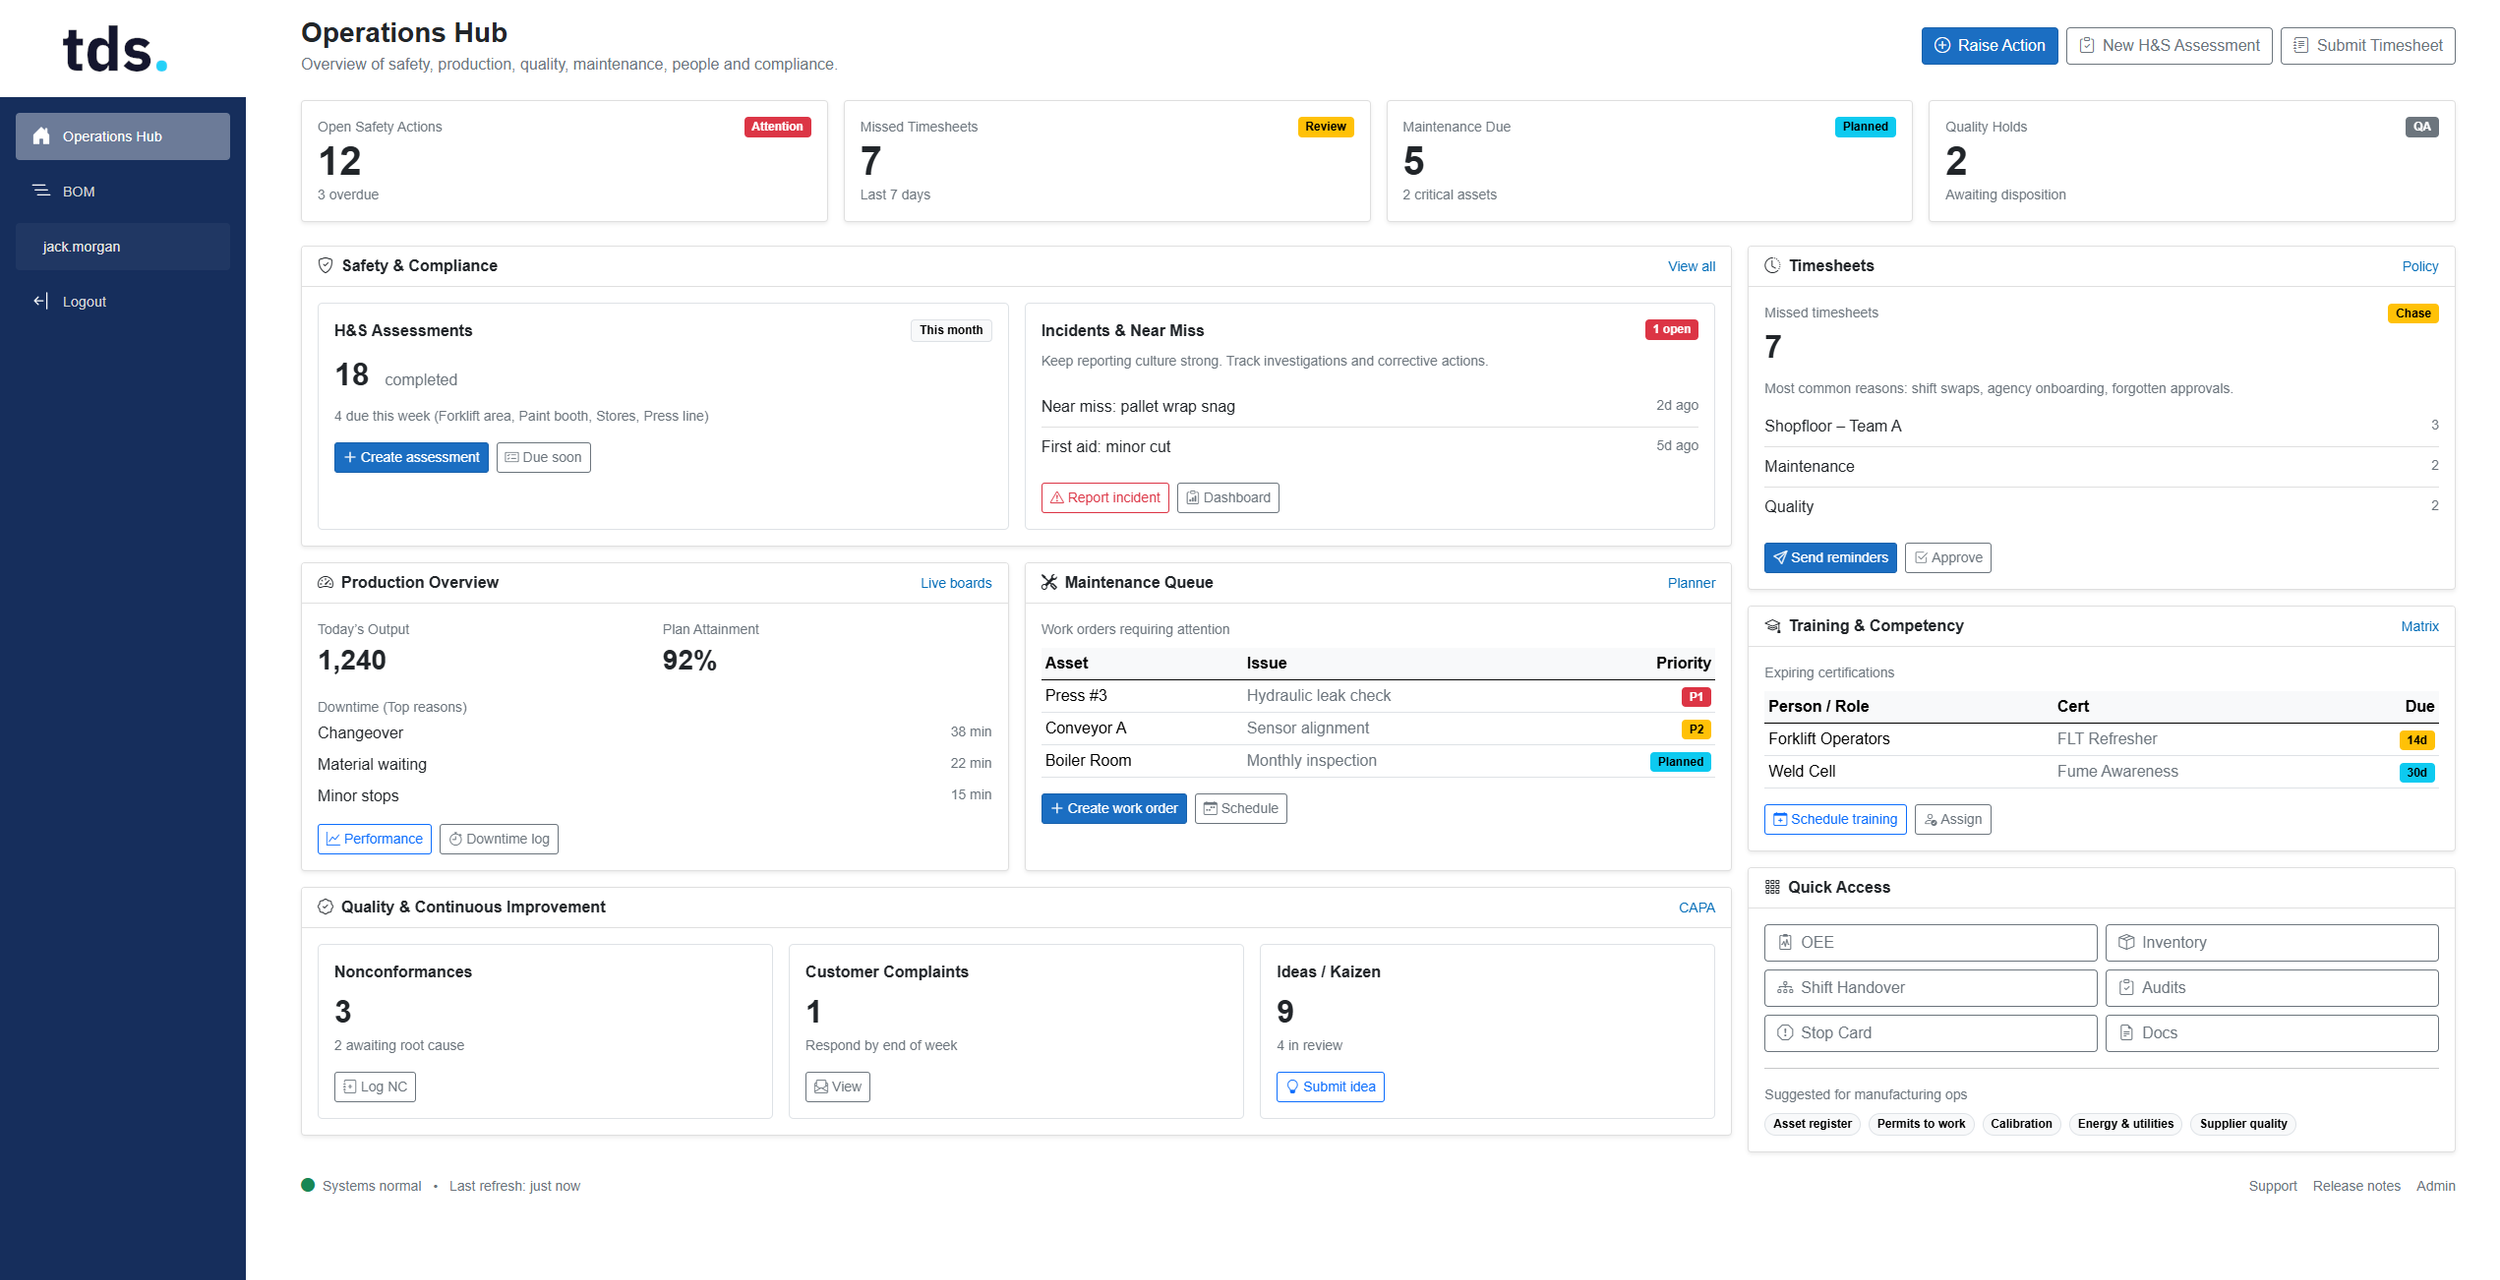Open Safety & Compliance View all link

point(1690,266)
